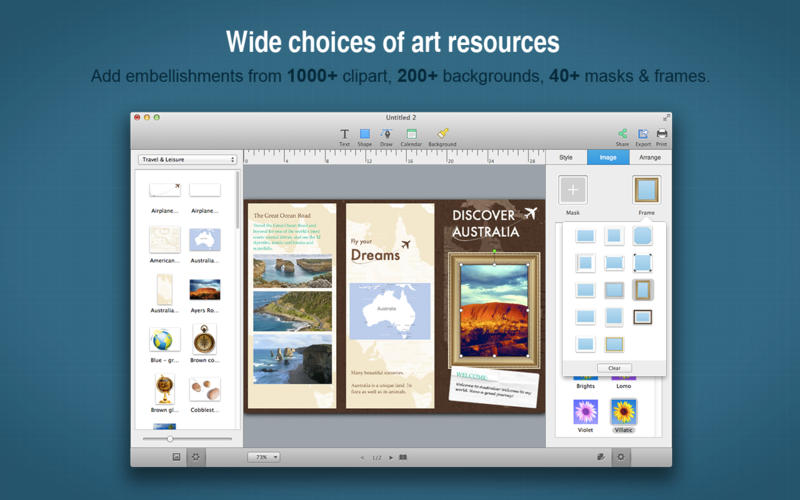The width and height of the screenshot is (800, 500).
Task: Click the Share icon
Action: coord(622,136)
